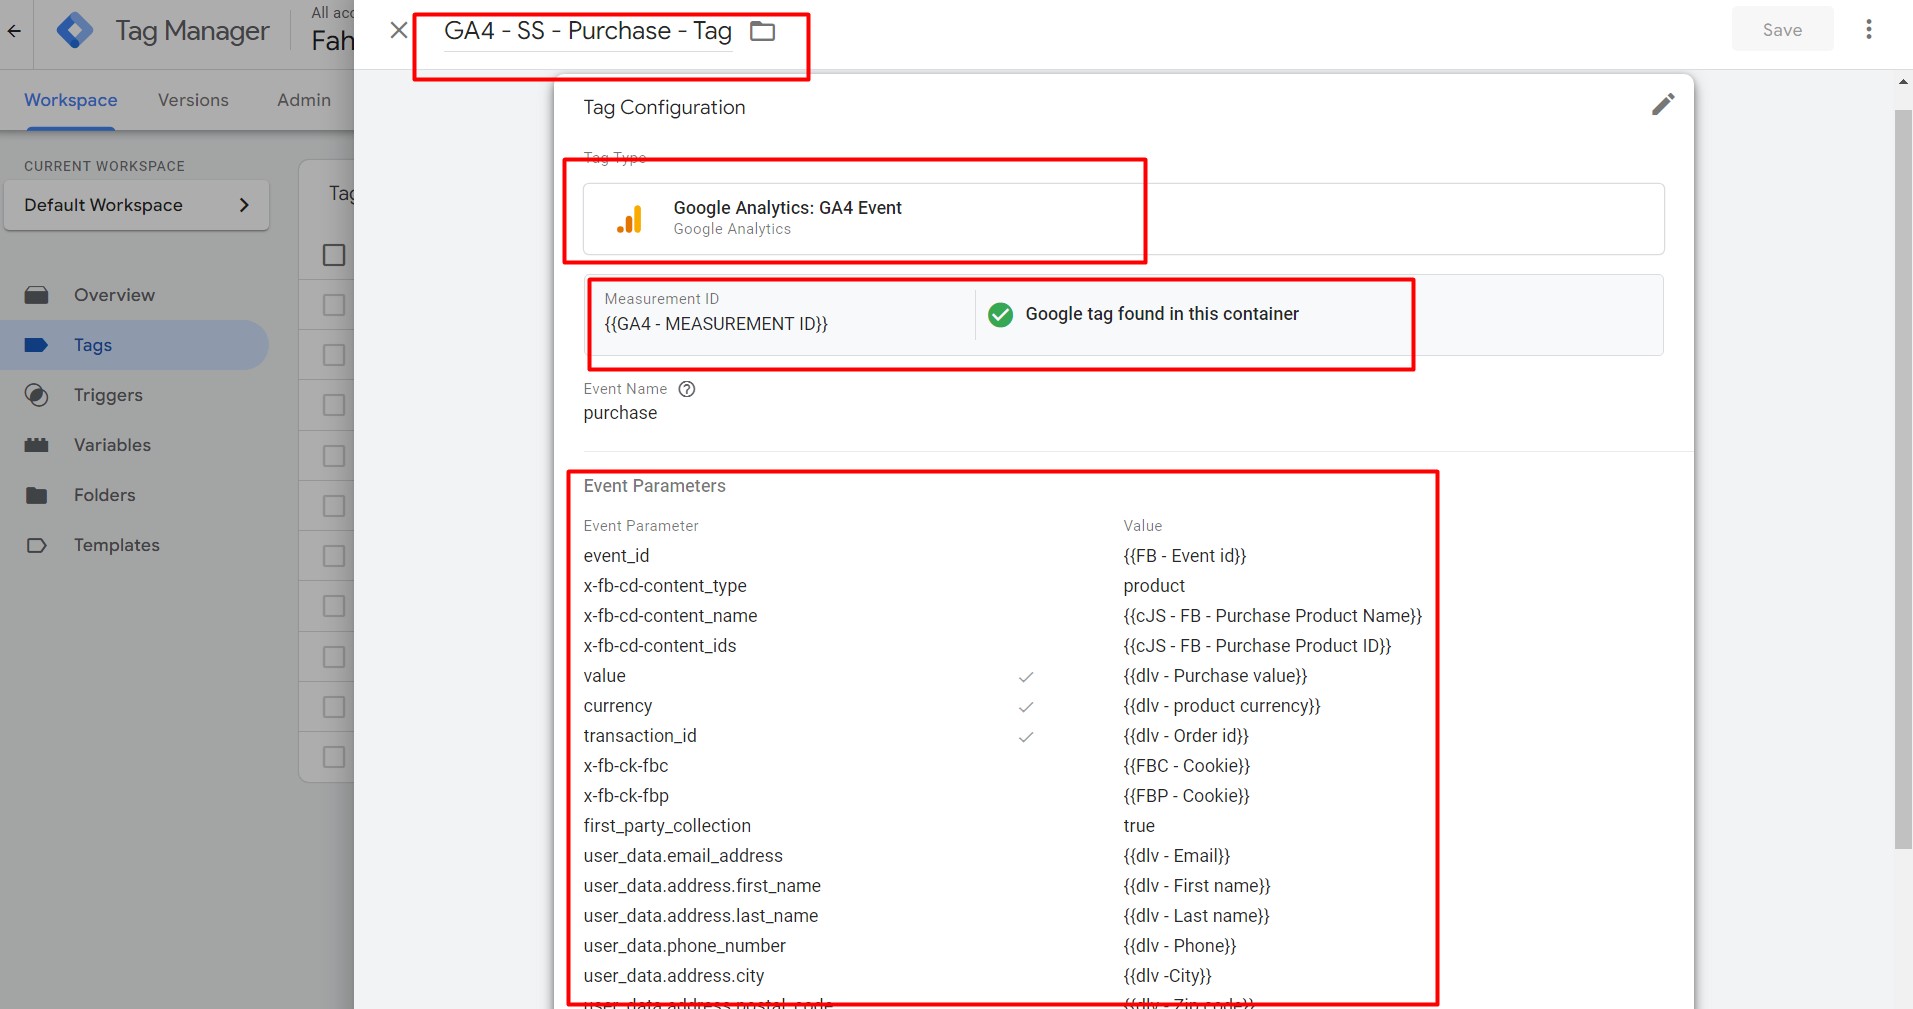
Task: Click {{cJS - FB - Purchase Product Name}} value
Action: pyautogui.click(x=1273, y=616)
